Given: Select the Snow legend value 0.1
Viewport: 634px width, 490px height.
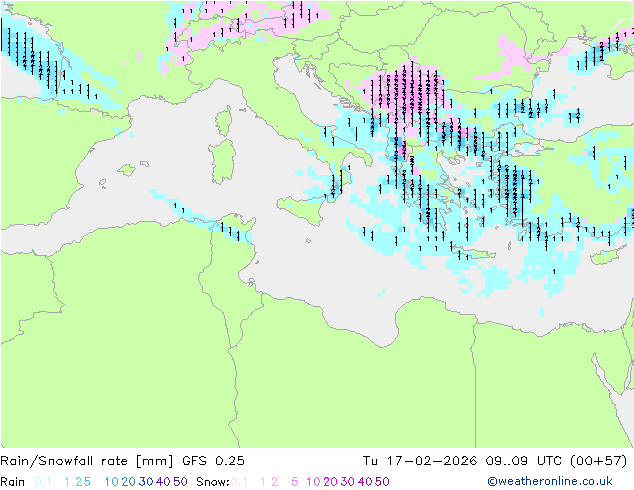Looking at the screenshot, I should click(239, 482).
